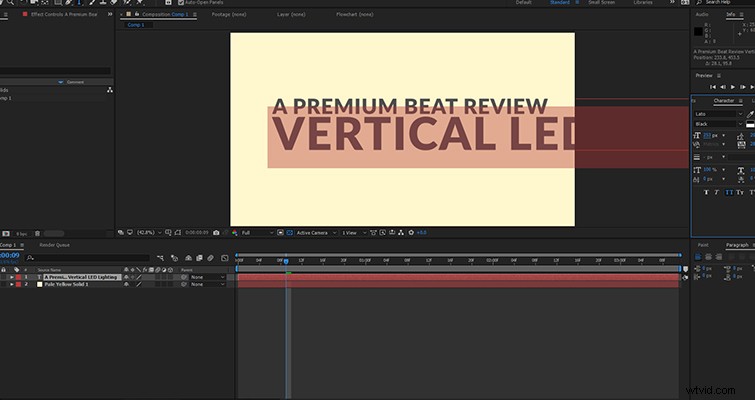Open the kerning dropdown arrow
Image resolution: width=755 pixels, height=400 pixels.
click(x=723, y=144)
